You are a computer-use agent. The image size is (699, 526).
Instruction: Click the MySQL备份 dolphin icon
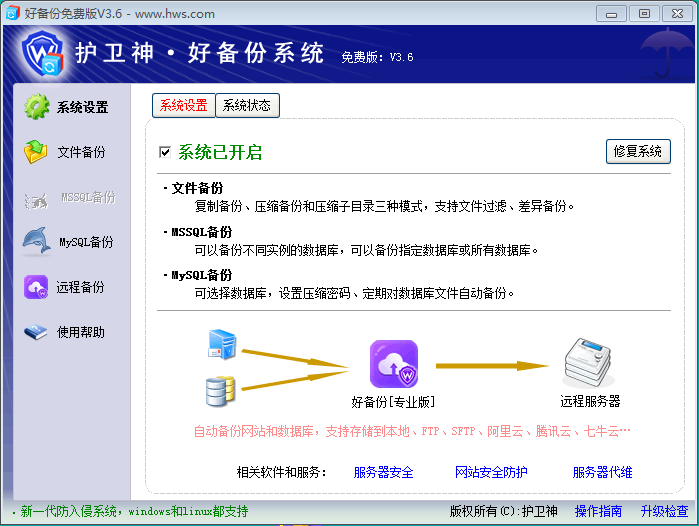37,242
